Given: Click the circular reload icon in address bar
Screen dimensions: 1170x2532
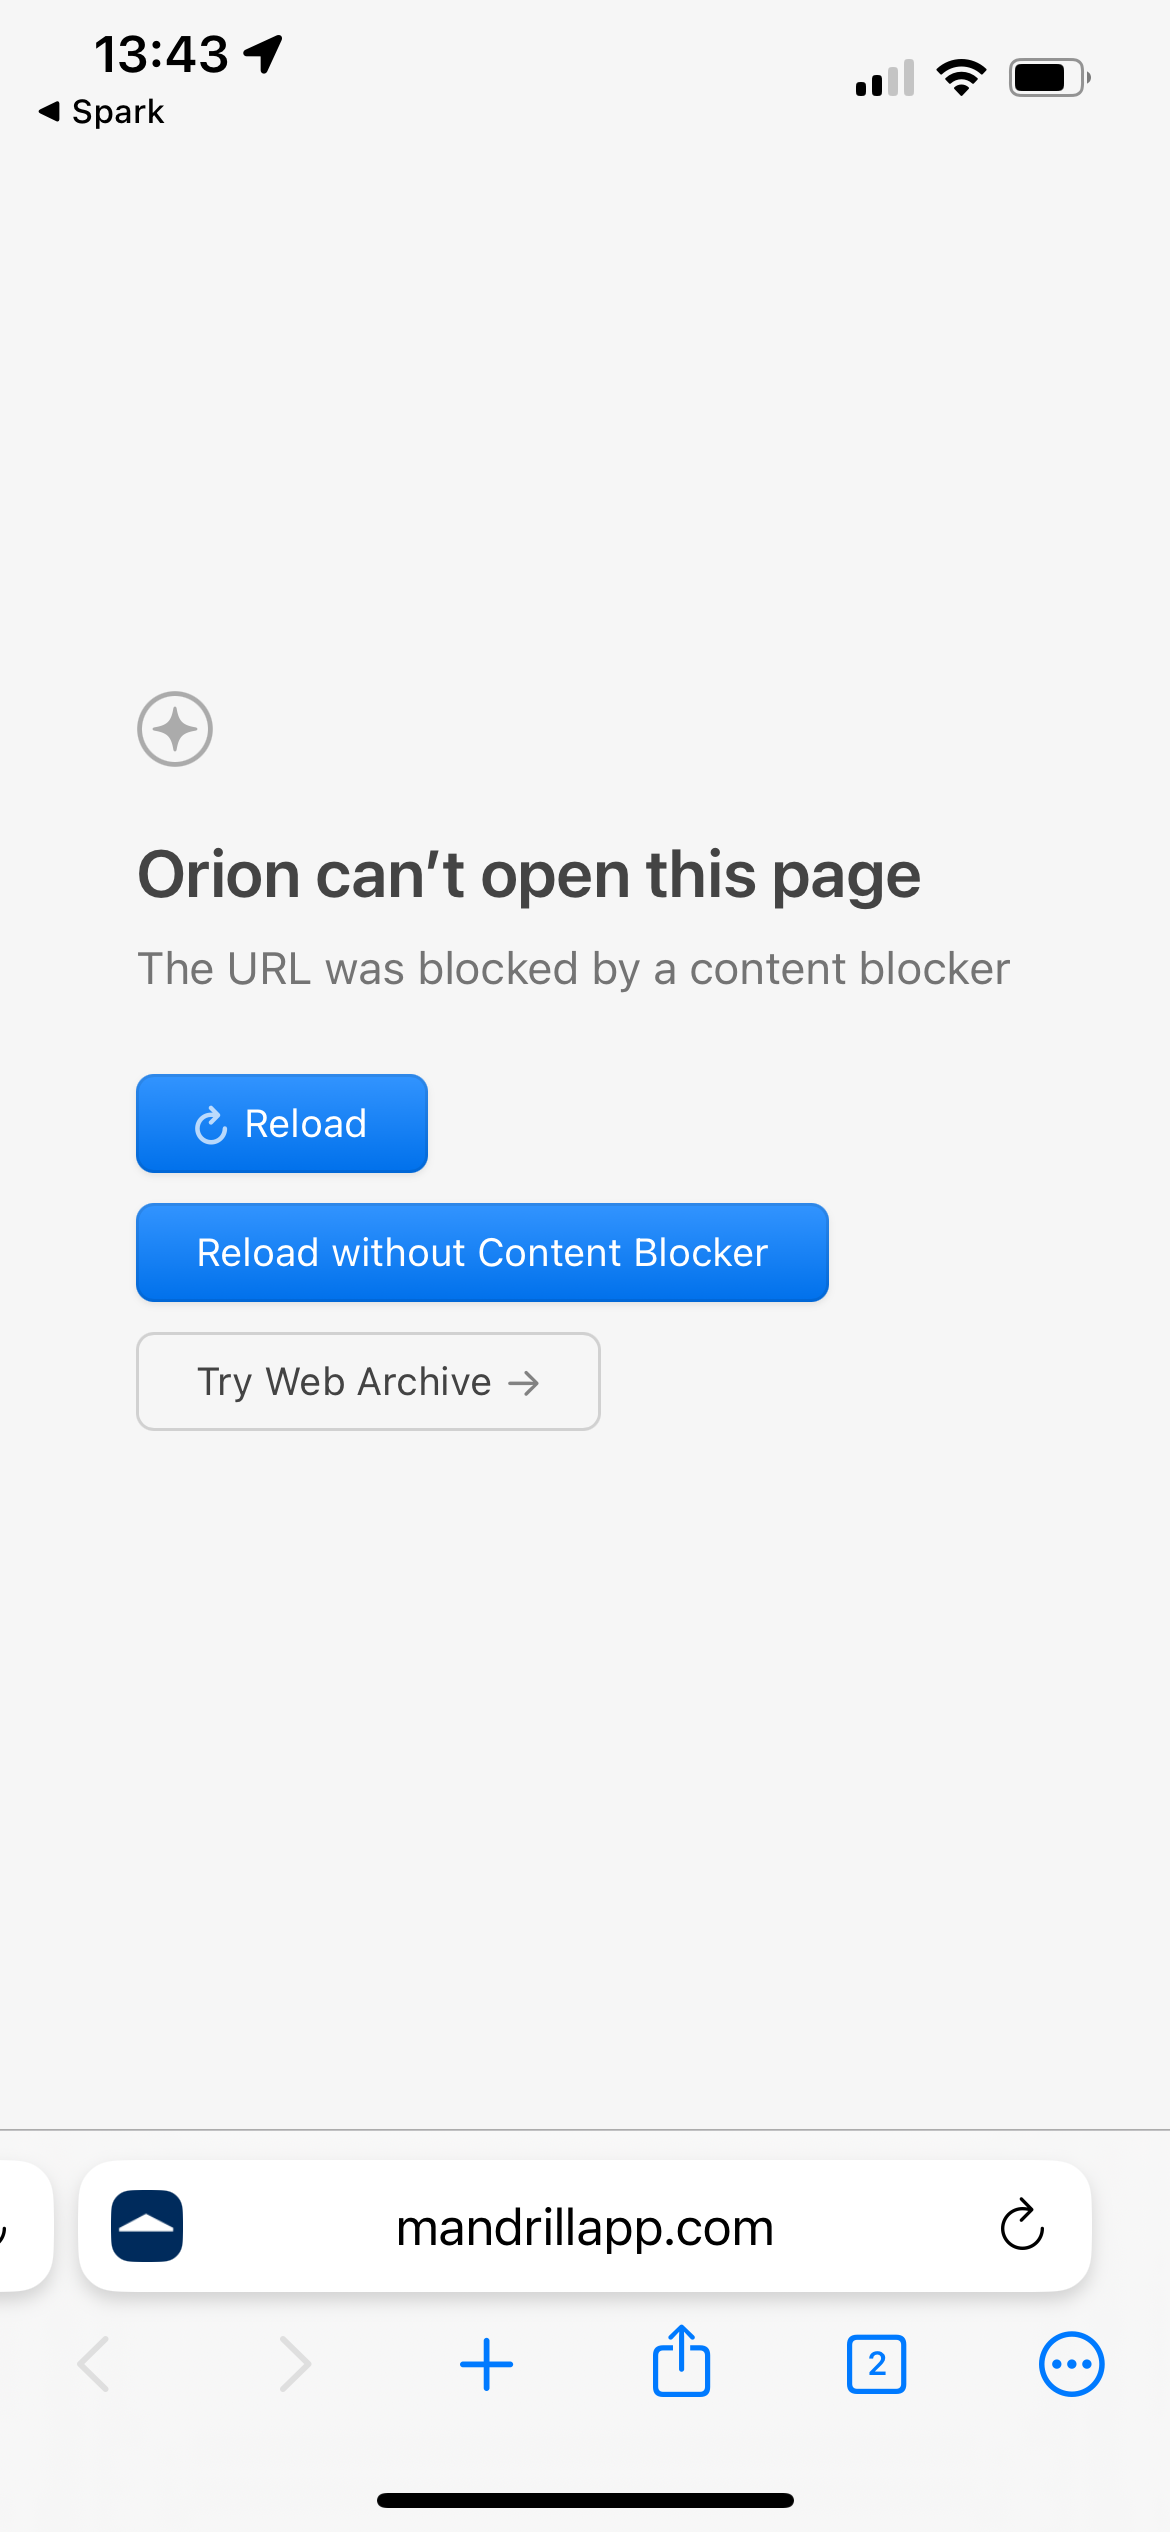Looking at the screenshot, I should click(1021, 2225).
